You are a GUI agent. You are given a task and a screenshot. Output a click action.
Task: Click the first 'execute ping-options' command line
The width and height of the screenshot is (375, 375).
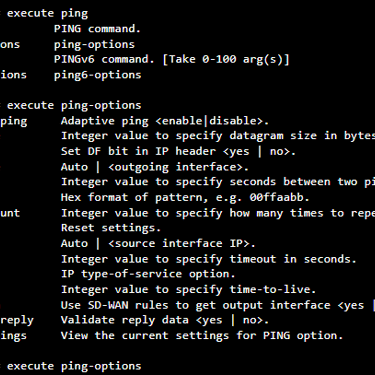pos(74,105)
